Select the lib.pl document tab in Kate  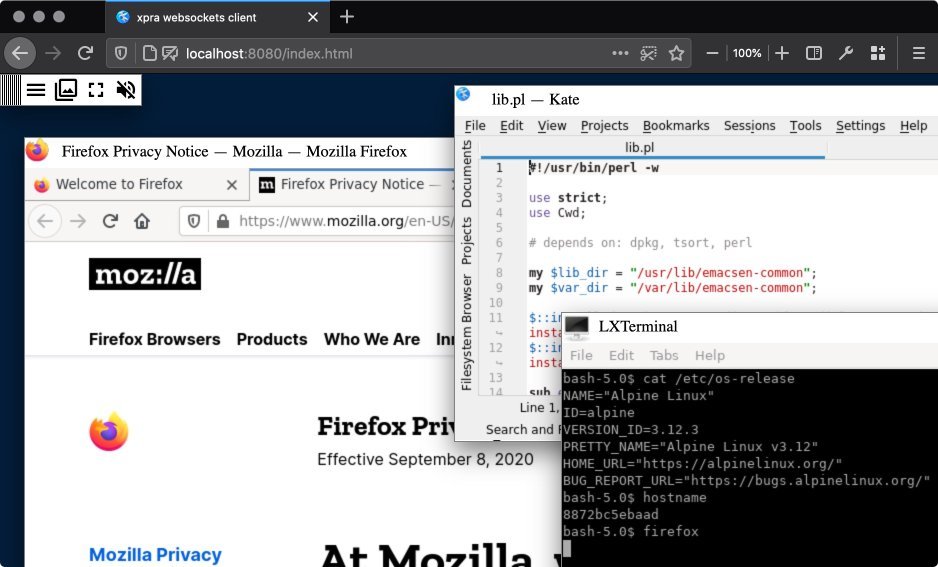coord(653,148)
